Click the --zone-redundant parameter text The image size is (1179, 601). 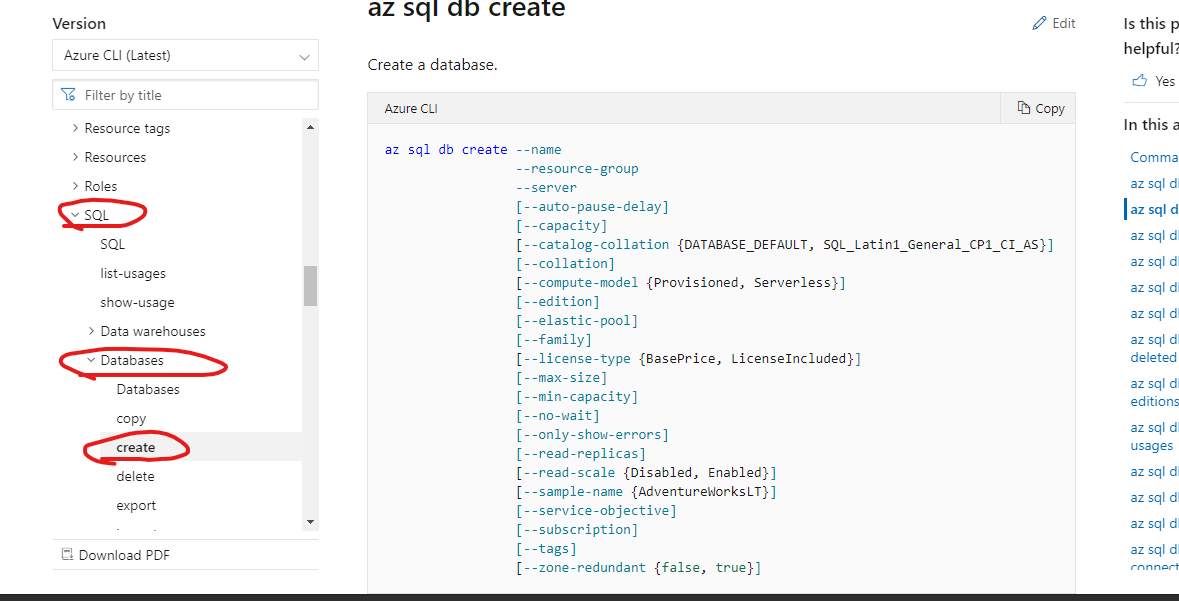click(x=584, y=567)
